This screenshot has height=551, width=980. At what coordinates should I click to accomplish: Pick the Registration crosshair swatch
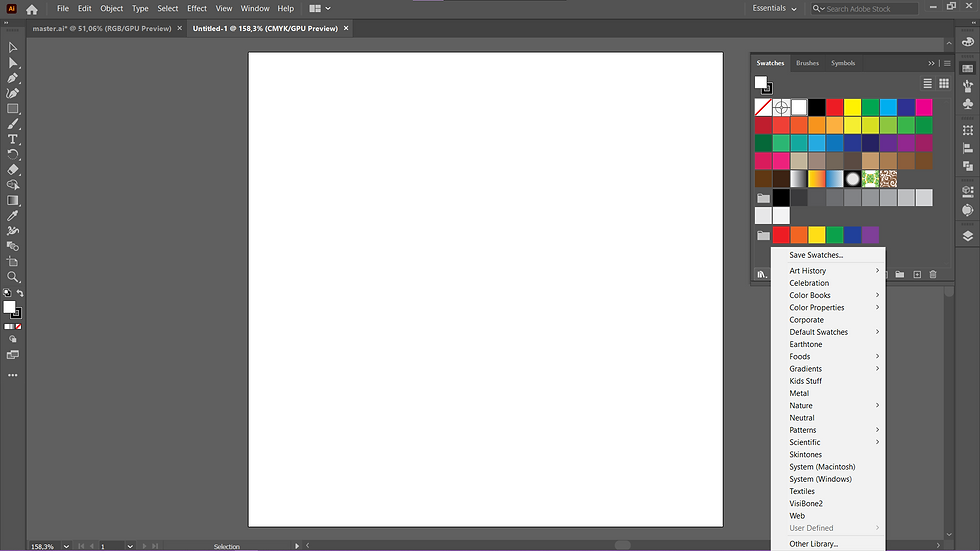(x=781, y=107)
